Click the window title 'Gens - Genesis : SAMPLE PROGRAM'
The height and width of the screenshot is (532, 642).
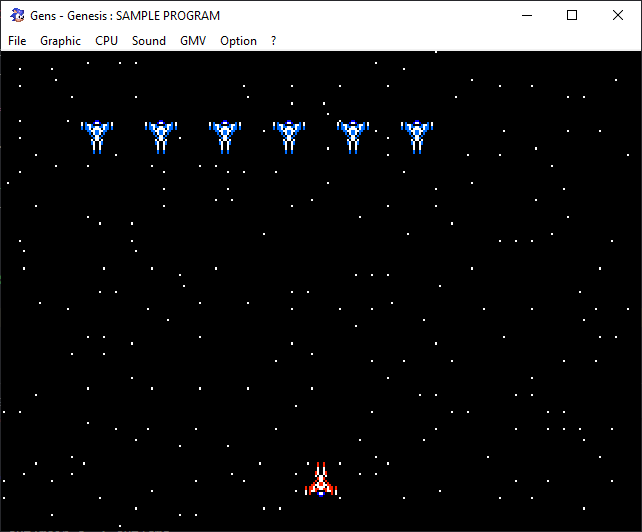(125, 16)
